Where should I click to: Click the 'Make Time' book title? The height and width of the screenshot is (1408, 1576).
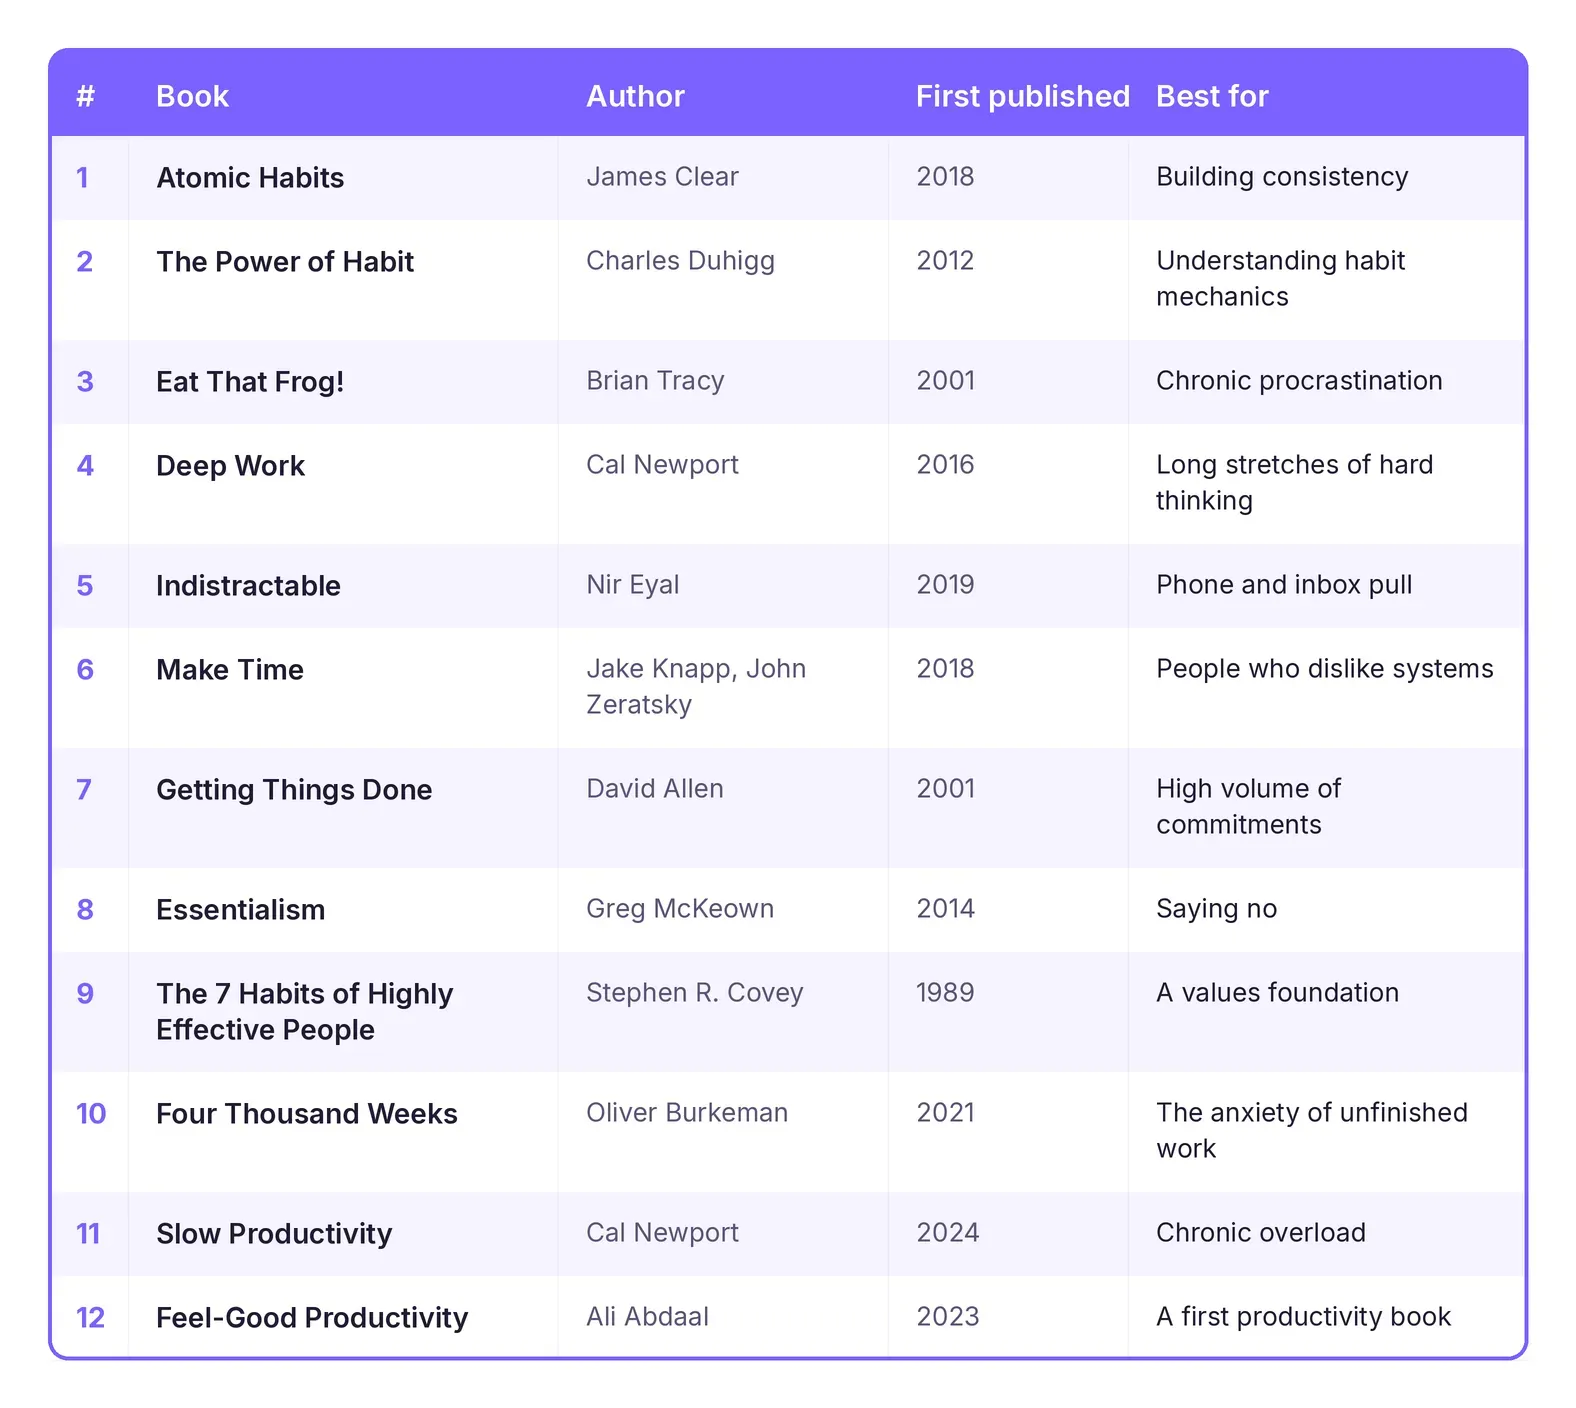(230, 670)
